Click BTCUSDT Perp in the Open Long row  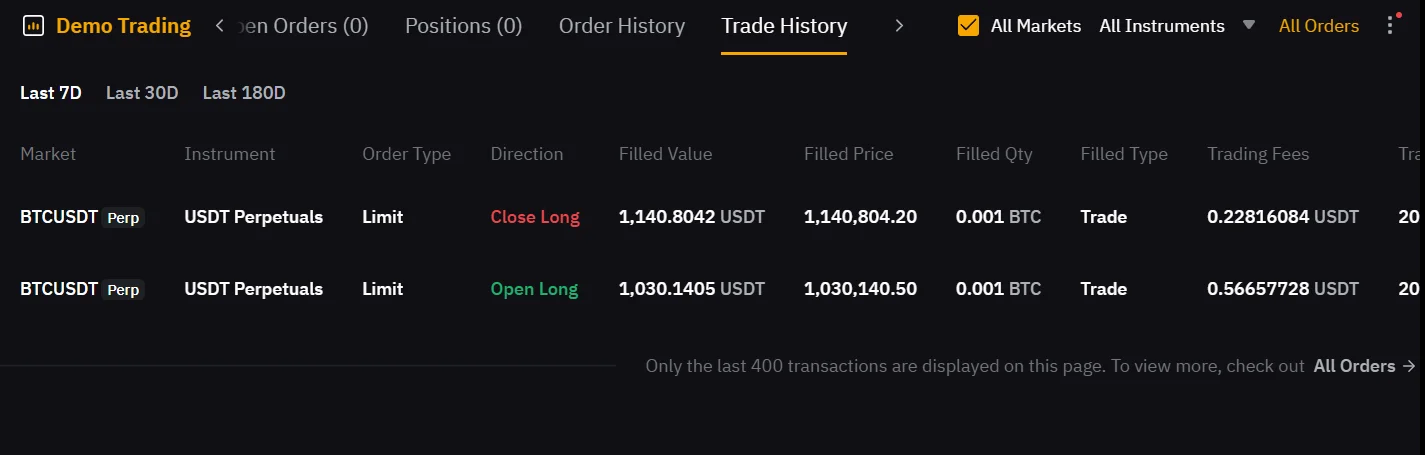coord(82,289)
